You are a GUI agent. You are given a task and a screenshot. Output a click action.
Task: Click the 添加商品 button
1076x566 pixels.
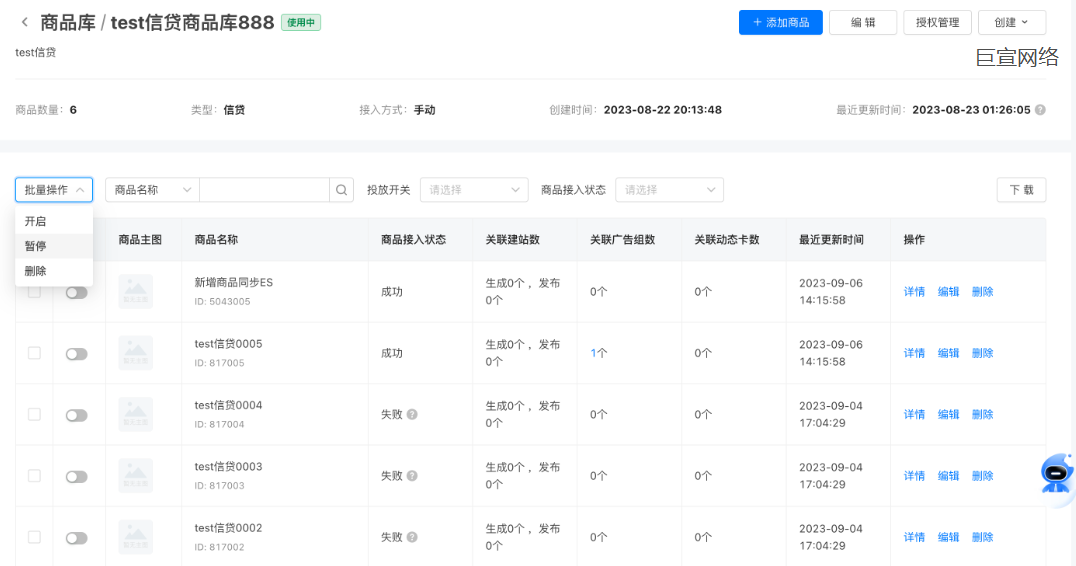tap(780, 23)
